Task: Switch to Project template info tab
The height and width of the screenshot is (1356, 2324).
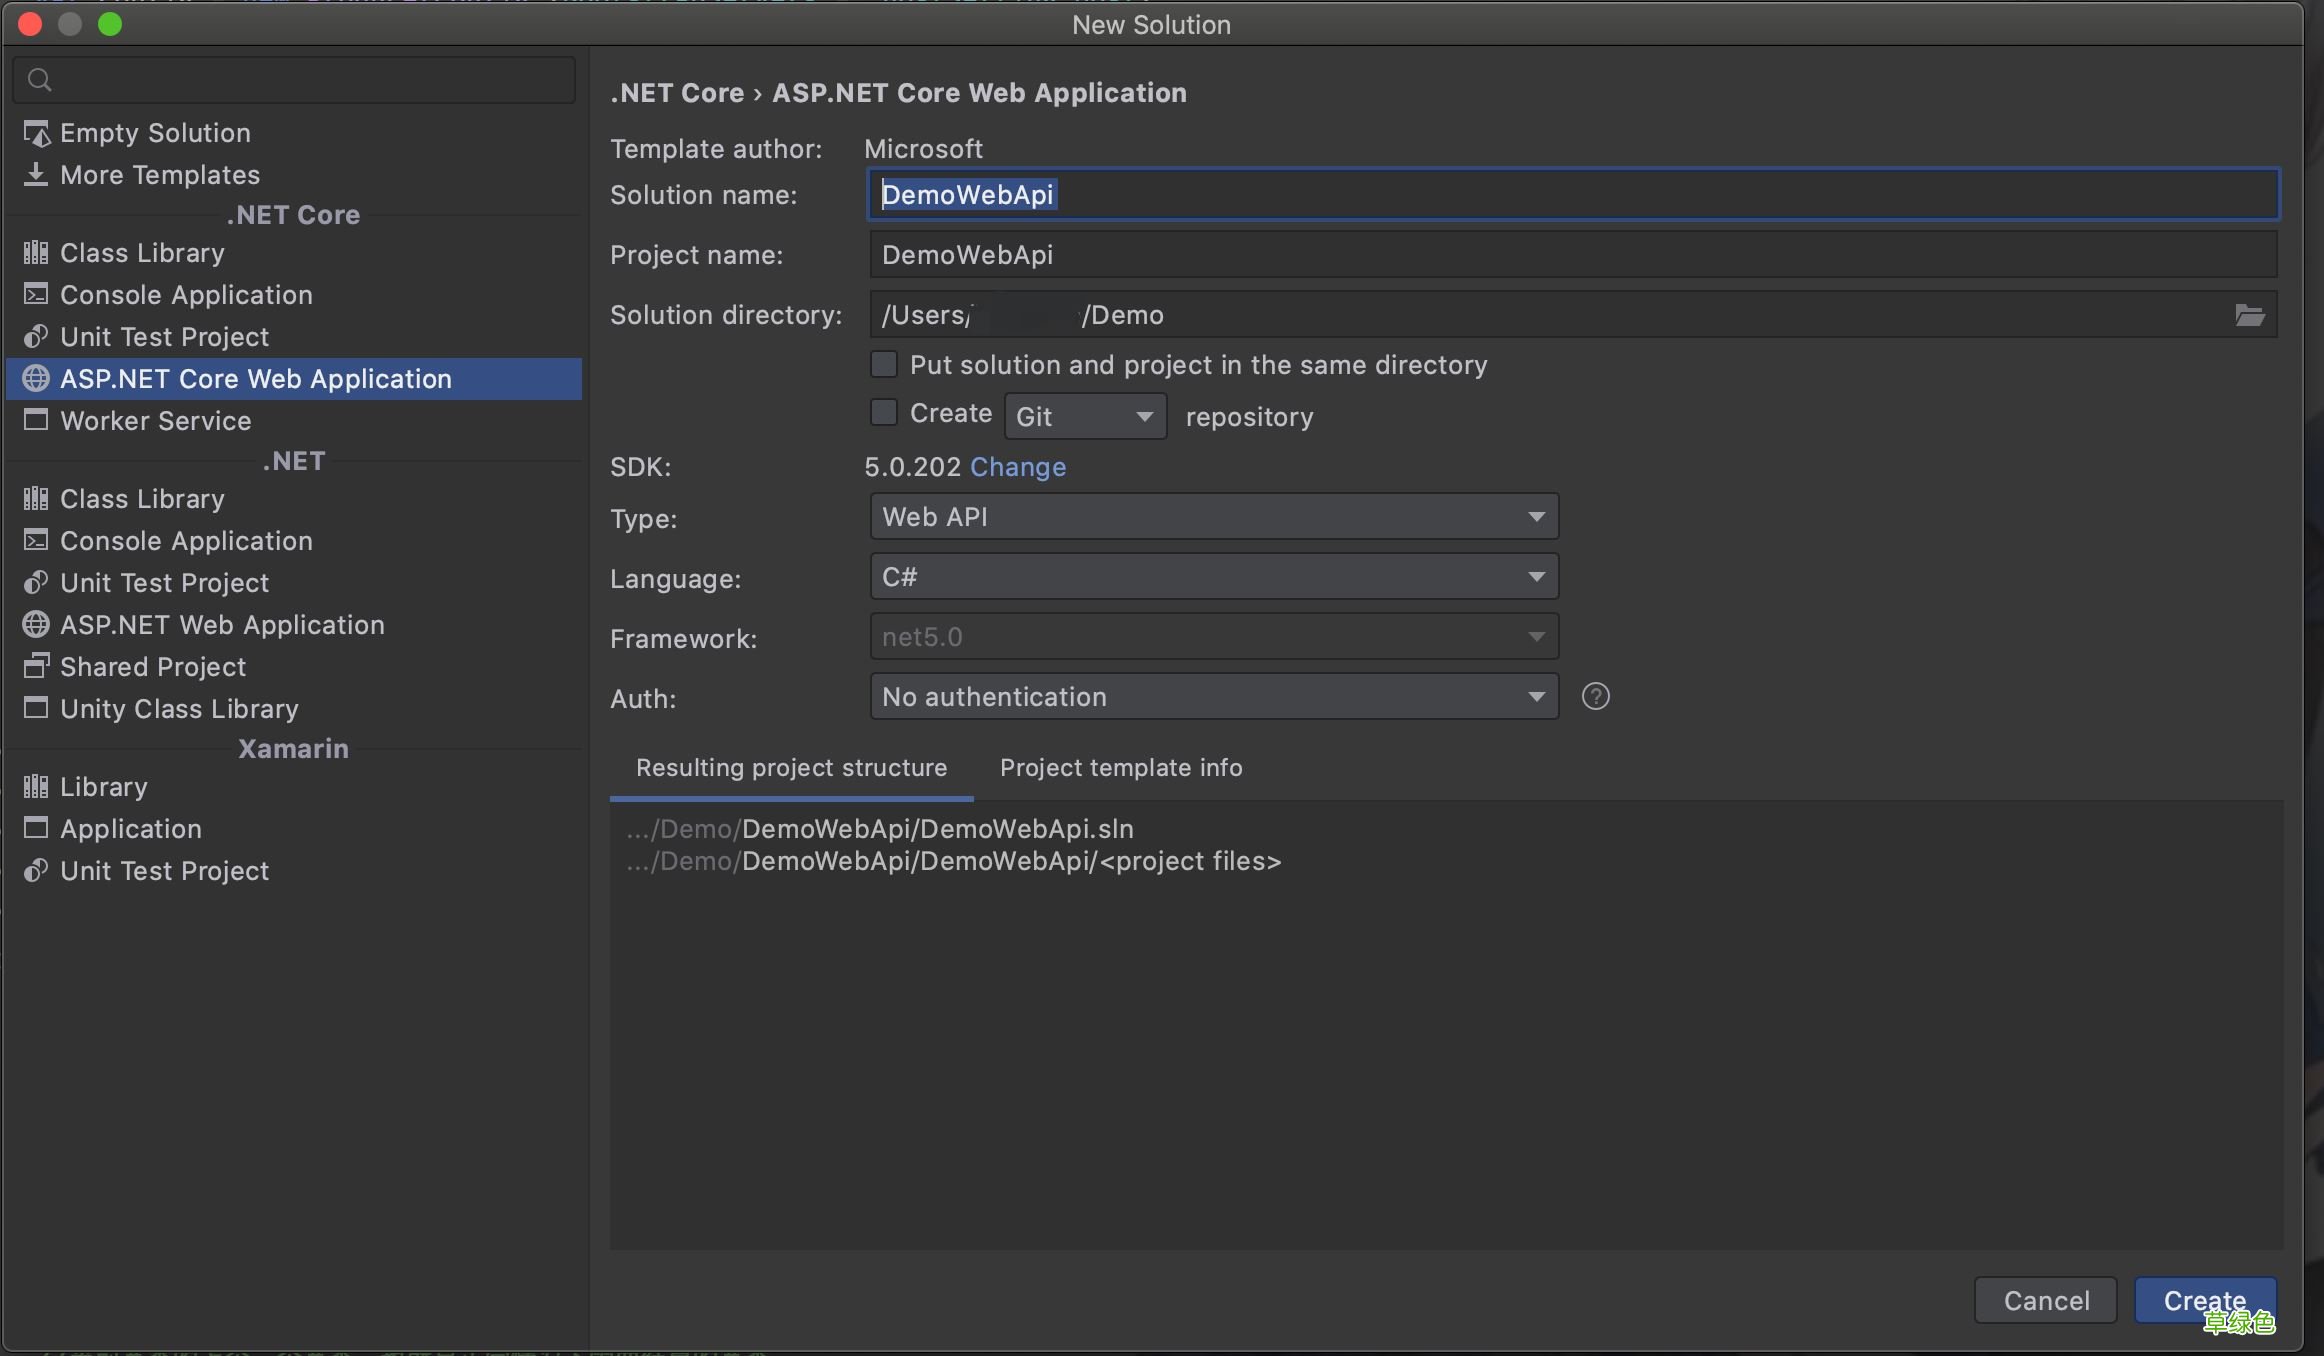Action: 1121,768
